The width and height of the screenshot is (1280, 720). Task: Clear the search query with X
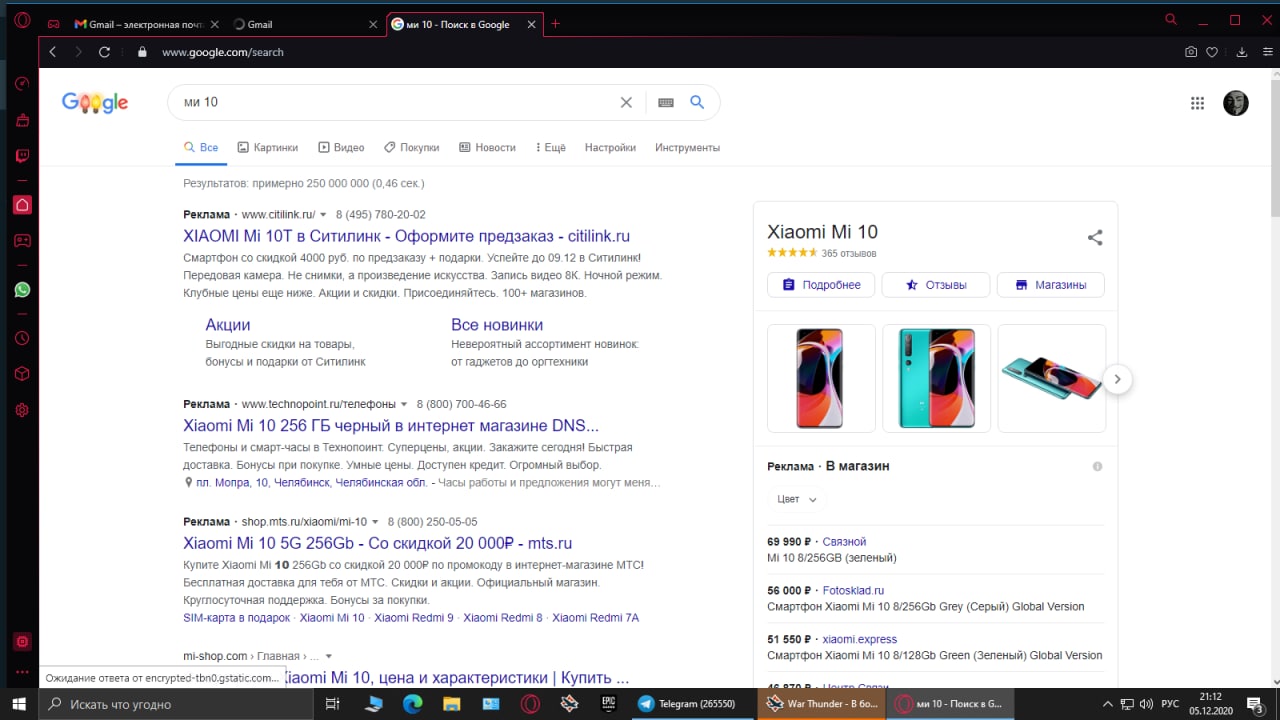pyautogui.click(x=626, y=102)
